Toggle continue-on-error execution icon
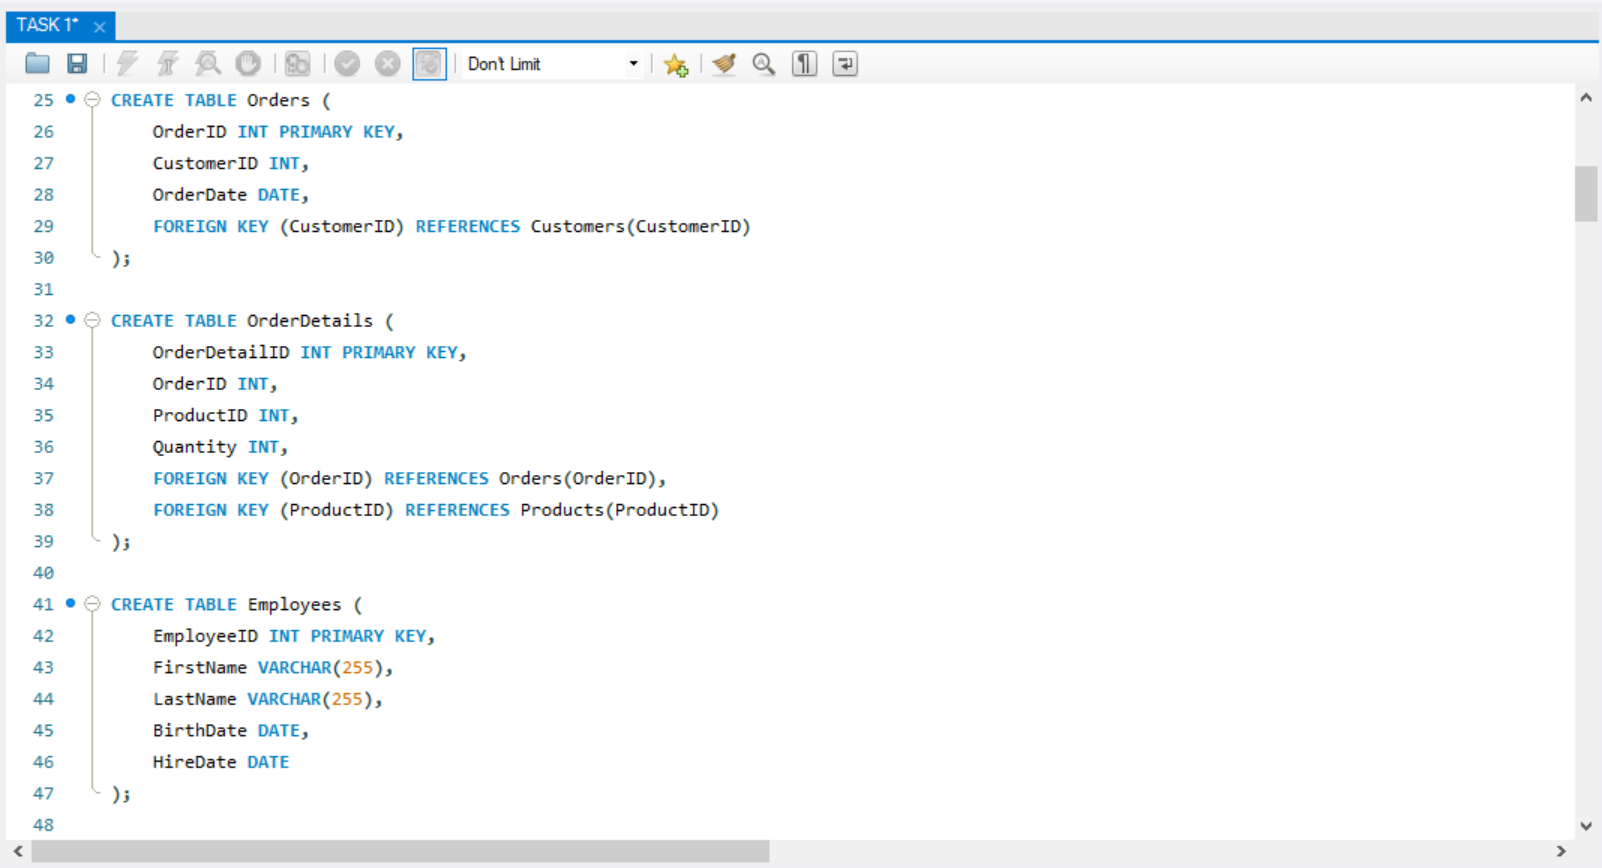The height and width of the screenshot is (868, 1602). (297, 64)
